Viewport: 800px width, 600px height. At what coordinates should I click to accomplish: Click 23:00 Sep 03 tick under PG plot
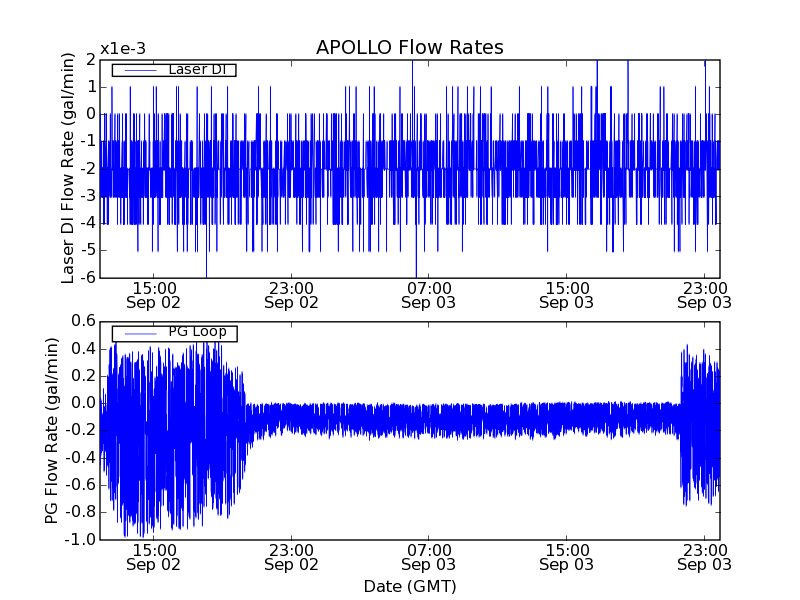click(705, 558)
